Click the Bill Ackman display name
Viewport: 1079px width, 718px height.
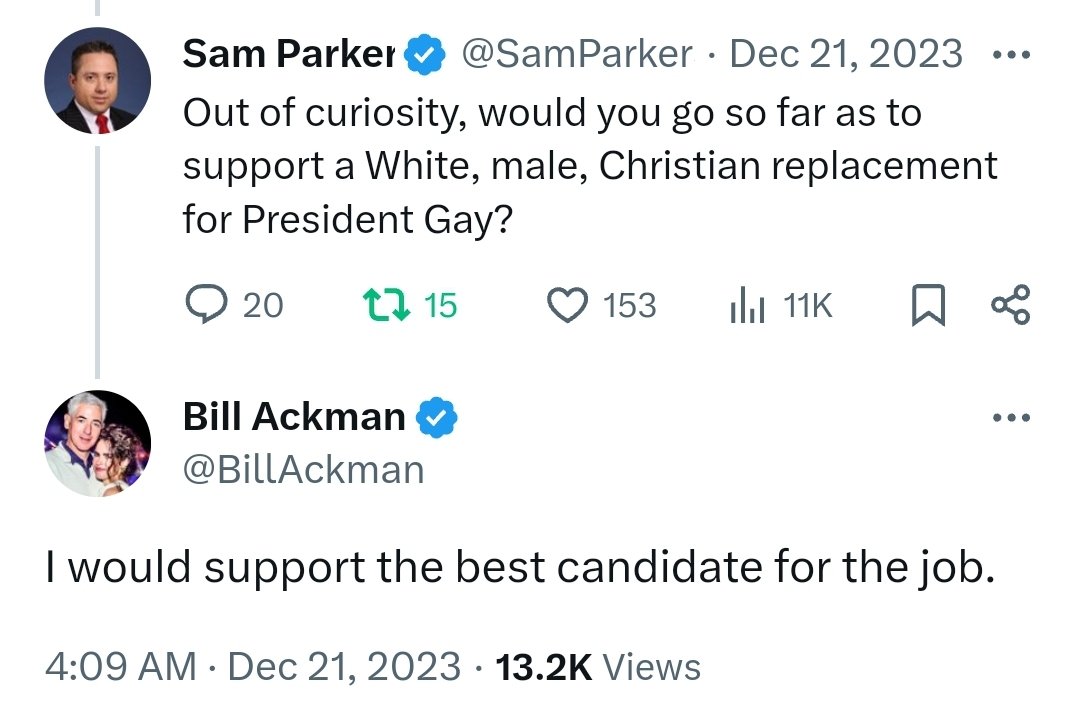coord(294,417)
